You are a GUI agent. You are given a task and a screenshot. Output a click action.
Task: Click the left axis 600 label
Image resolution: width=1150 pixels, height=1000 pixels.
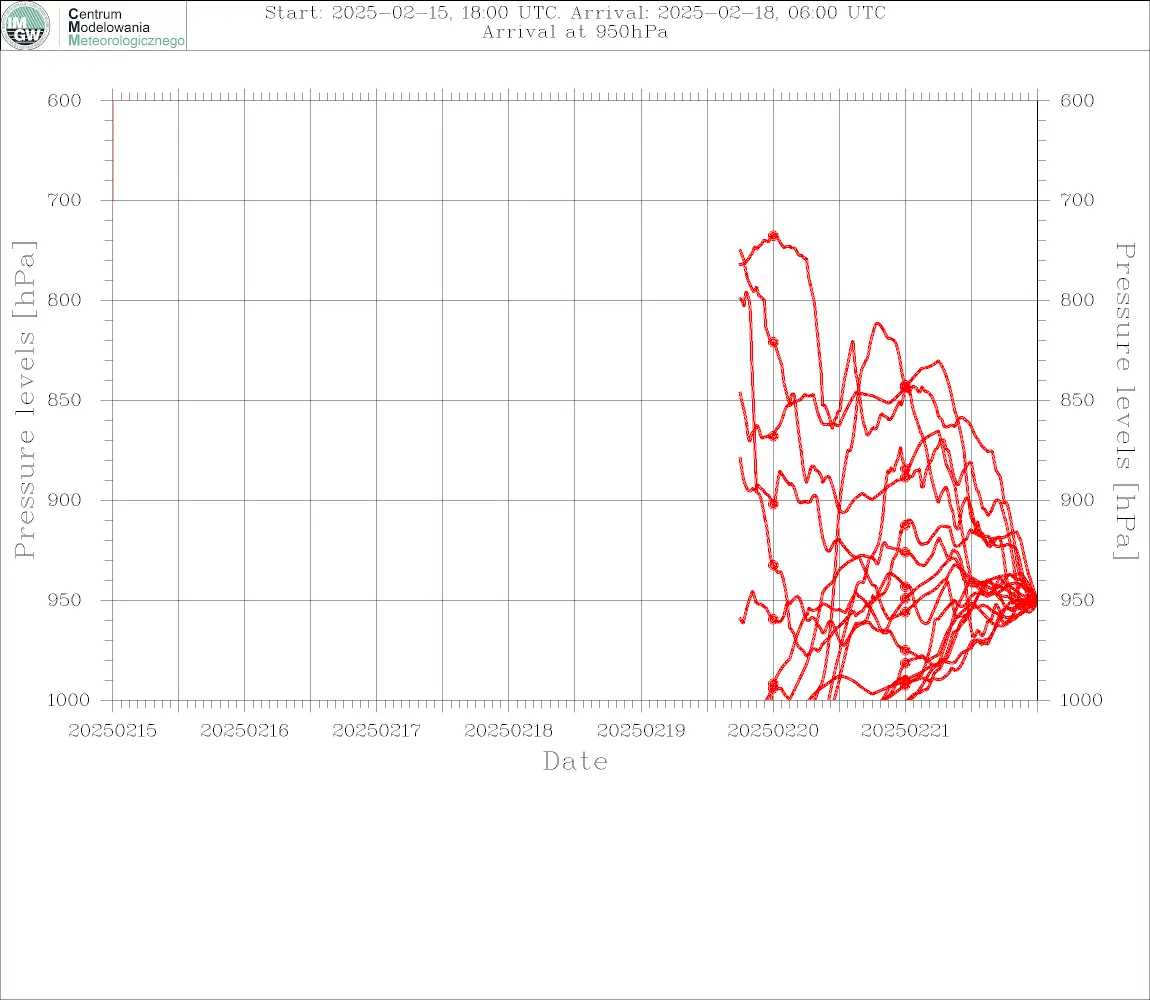point(65,101)
